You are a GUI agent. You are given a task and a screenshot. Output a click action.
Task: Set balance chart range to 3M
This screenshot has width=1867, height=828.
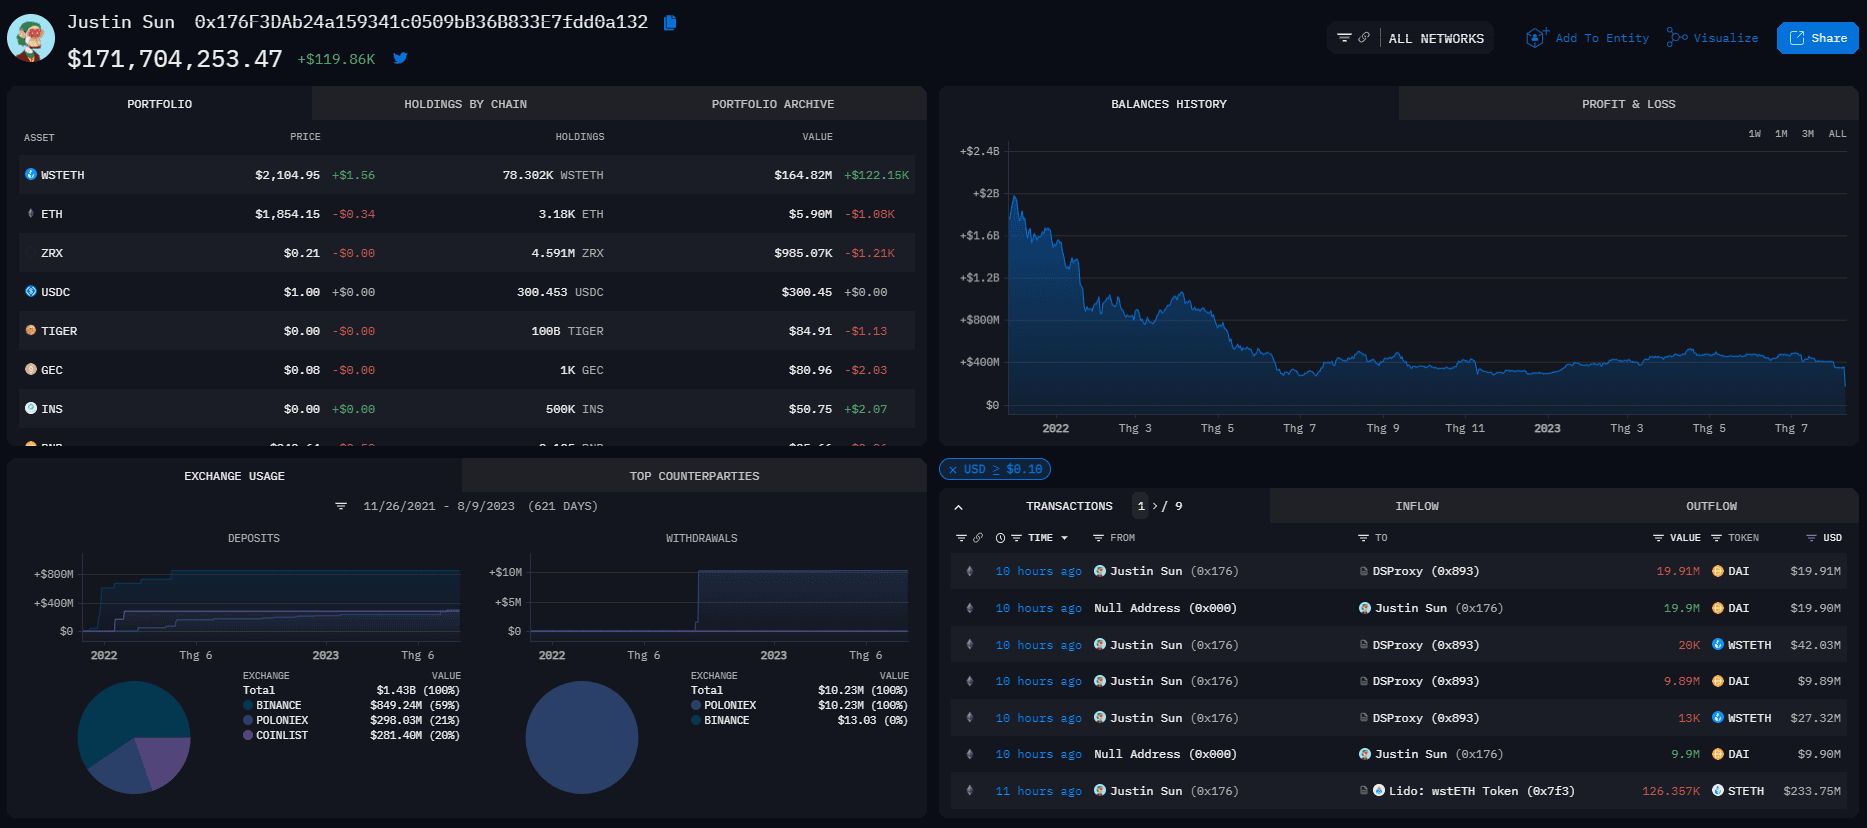pos(1808,134)
